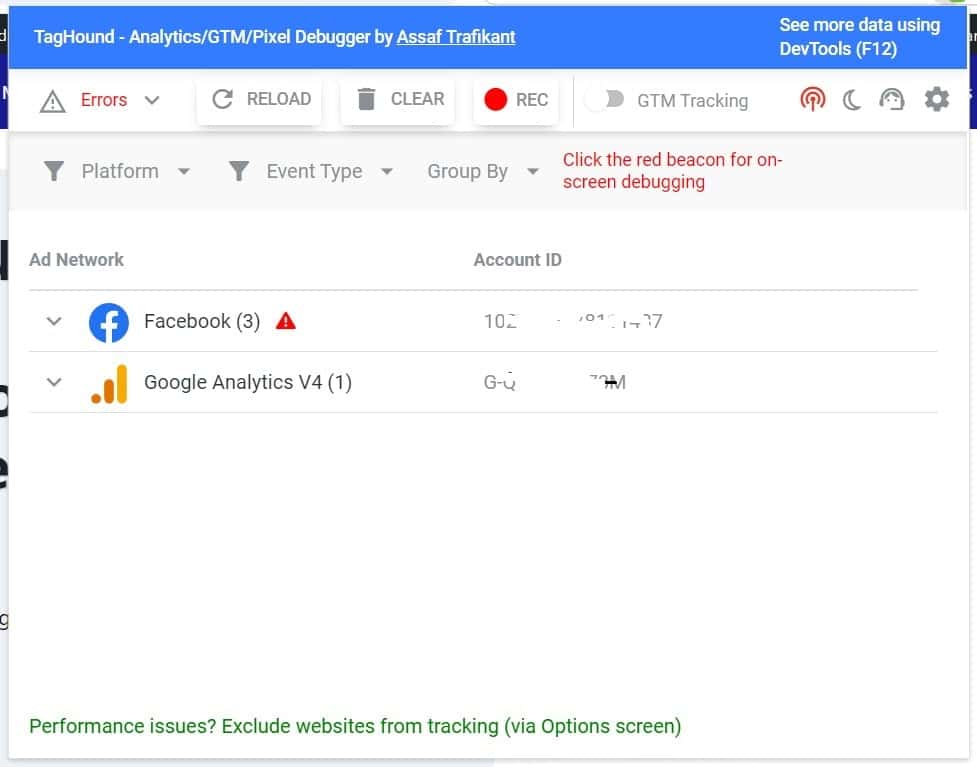Open settings with the gear icon
This screenshot has height=767, width=977.
(x=936, y=99)
